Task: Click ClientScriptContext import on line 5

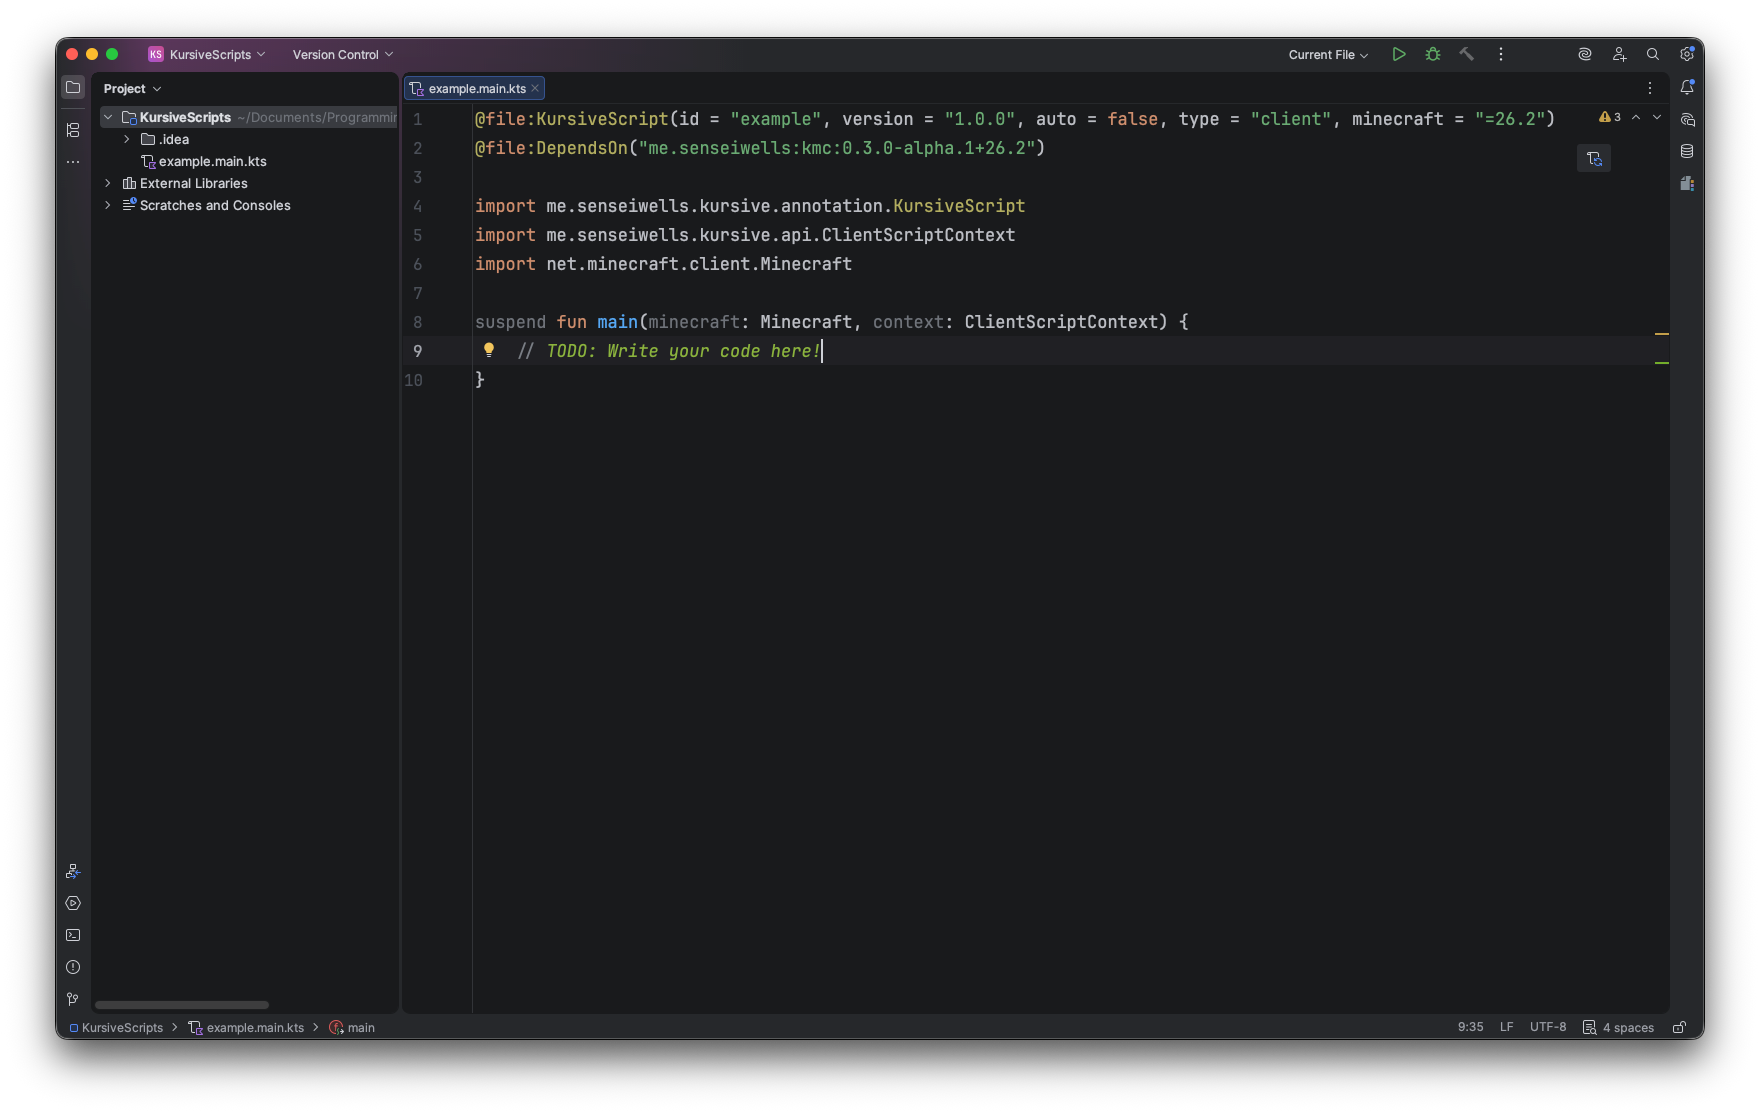Action: pyautogui.click(x=918, y=235)
